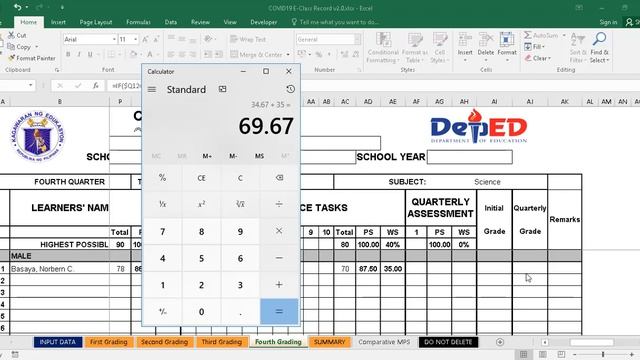Click the divide operator in Calculator
This screenshot has width=640, height=360.
pos(279,204)
